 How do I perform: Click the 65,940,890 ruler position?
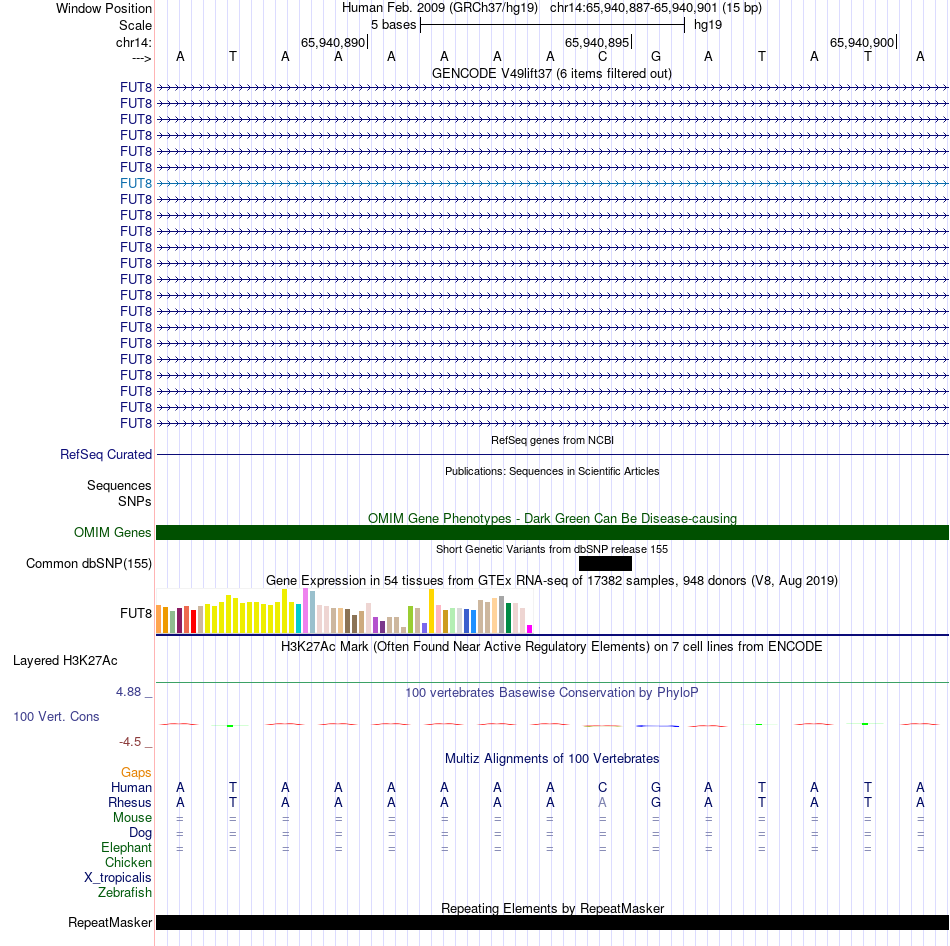pyautogui.click(x=333, y=42)
